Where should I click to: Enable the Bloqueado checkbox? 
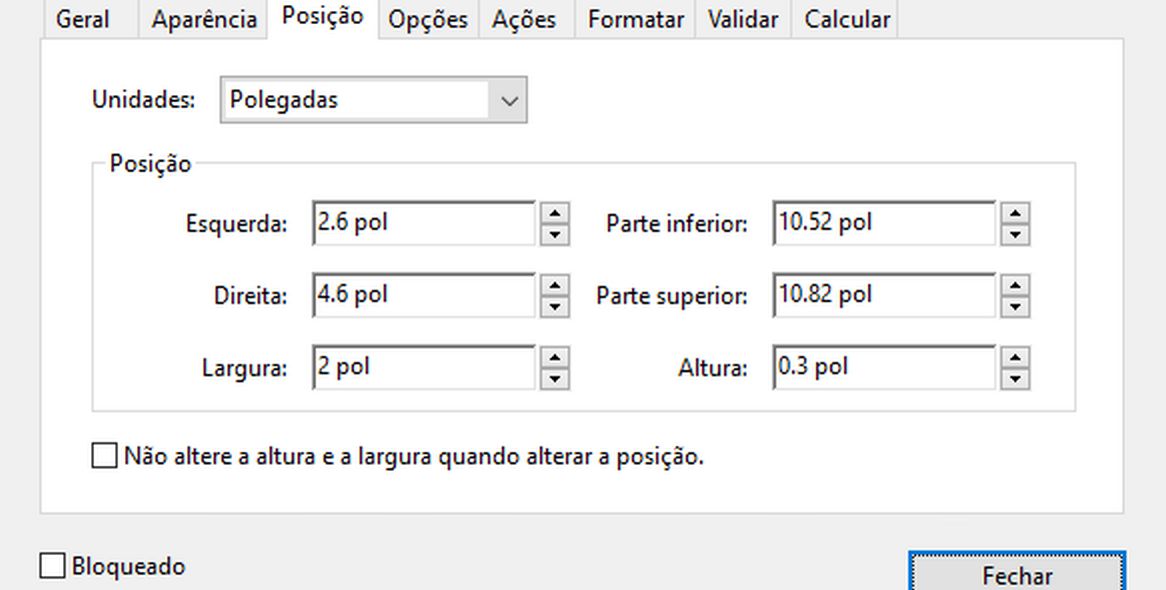coord(51,565)
